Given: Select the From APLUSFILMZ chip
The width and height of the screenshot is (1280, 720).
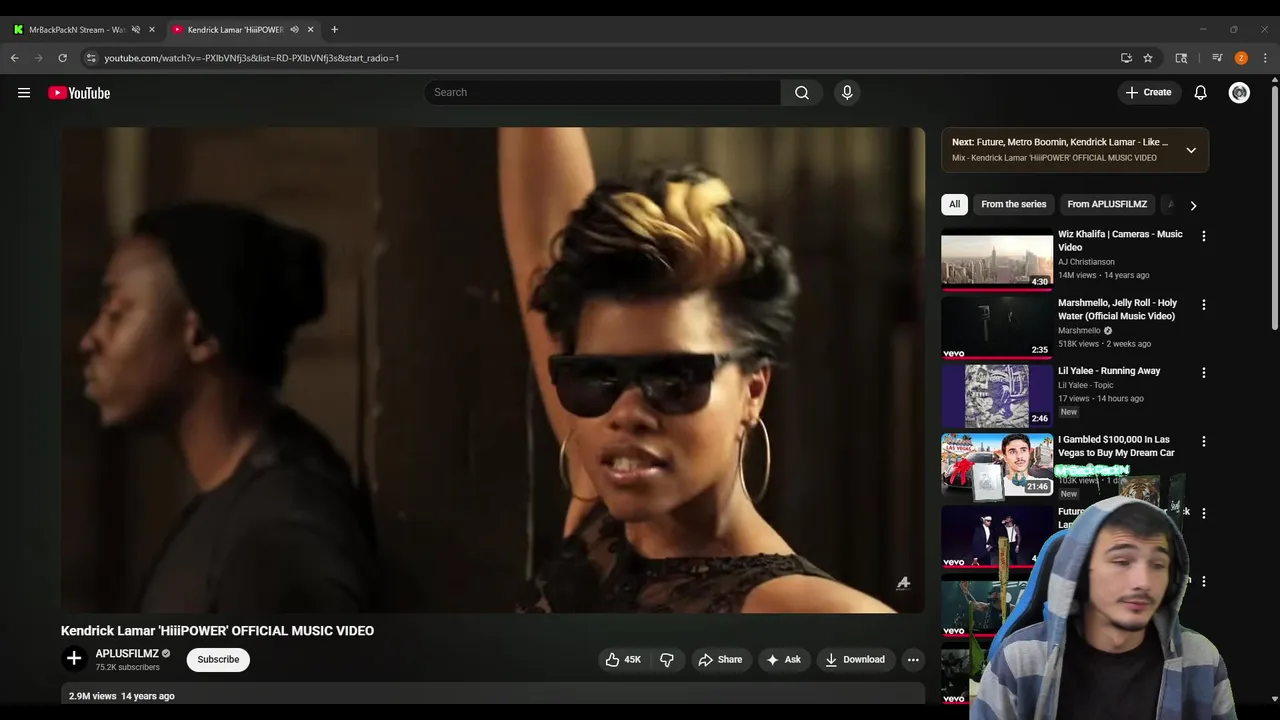Looking at the screenshot, I should pos(1107,204).
